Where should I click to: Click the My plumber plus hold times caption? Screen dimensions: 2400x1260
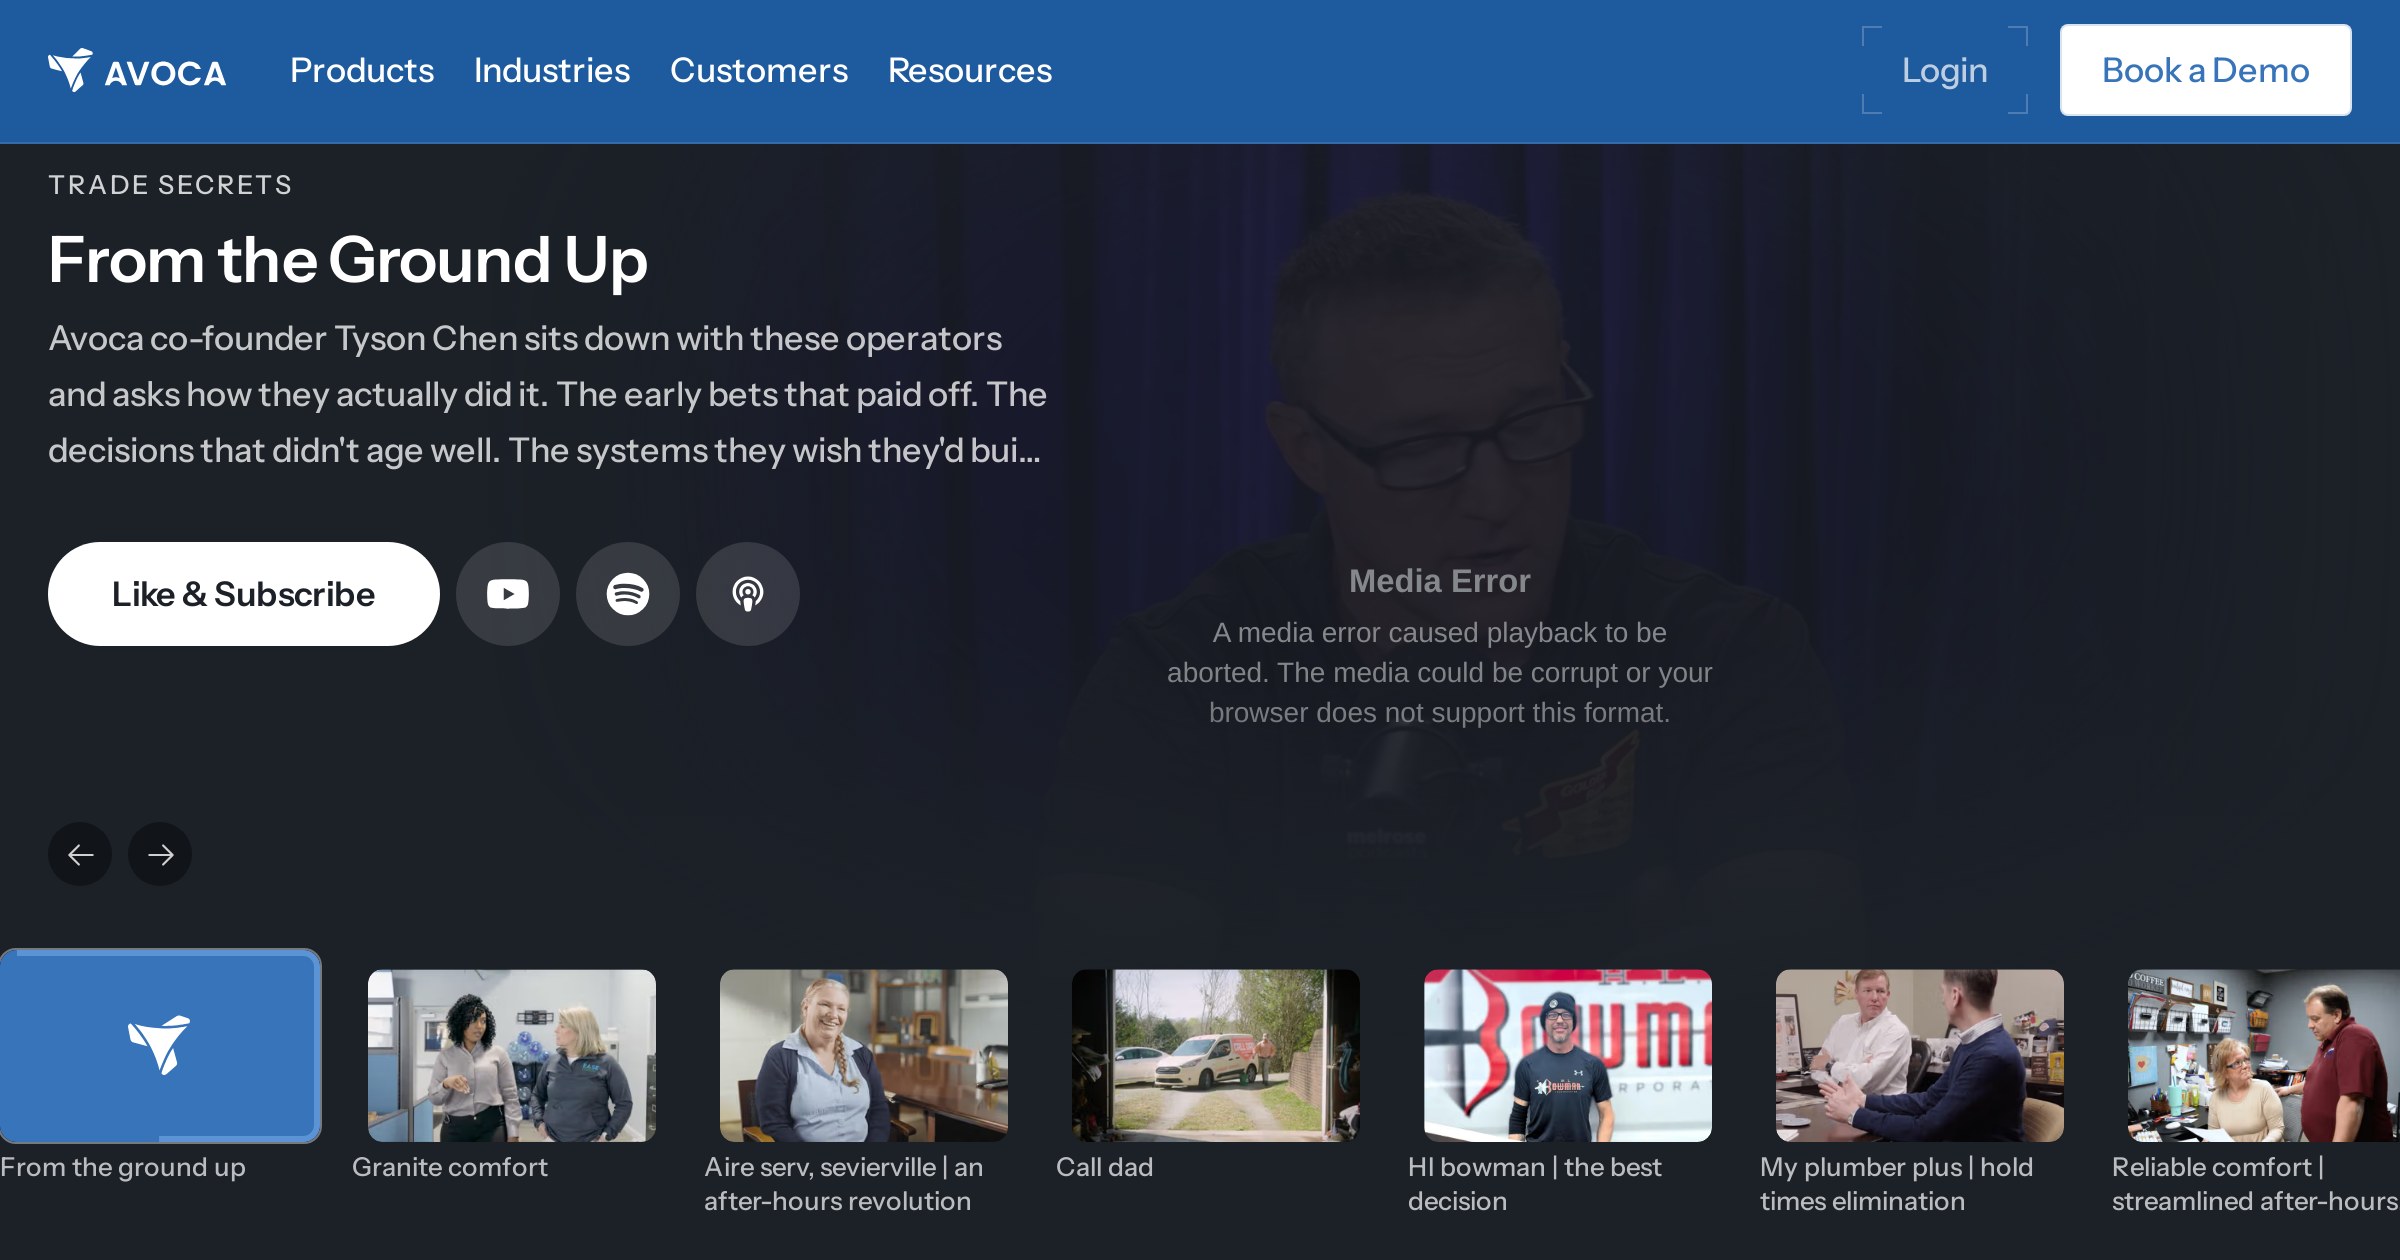(x=1897, y=1184)
